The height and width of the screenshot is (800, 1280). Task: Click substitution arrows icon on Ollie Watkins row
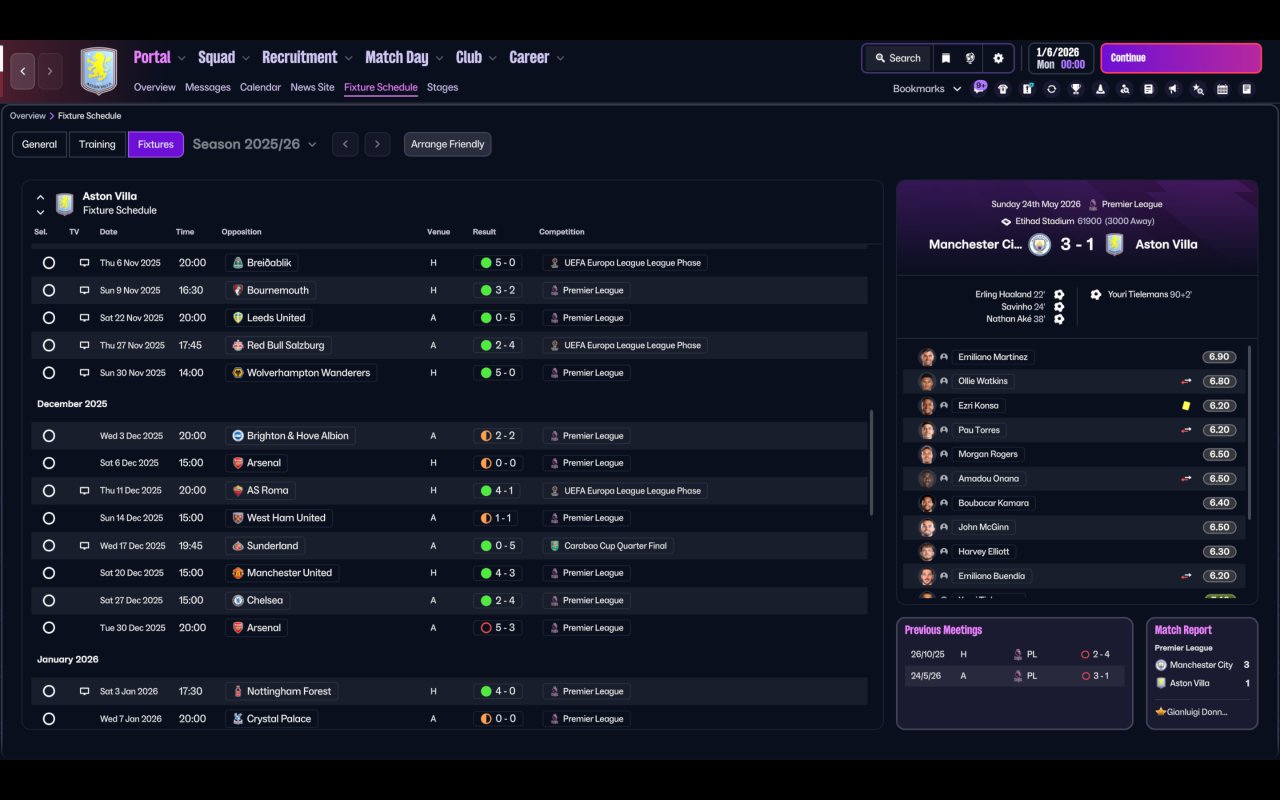coord(1186,381)
